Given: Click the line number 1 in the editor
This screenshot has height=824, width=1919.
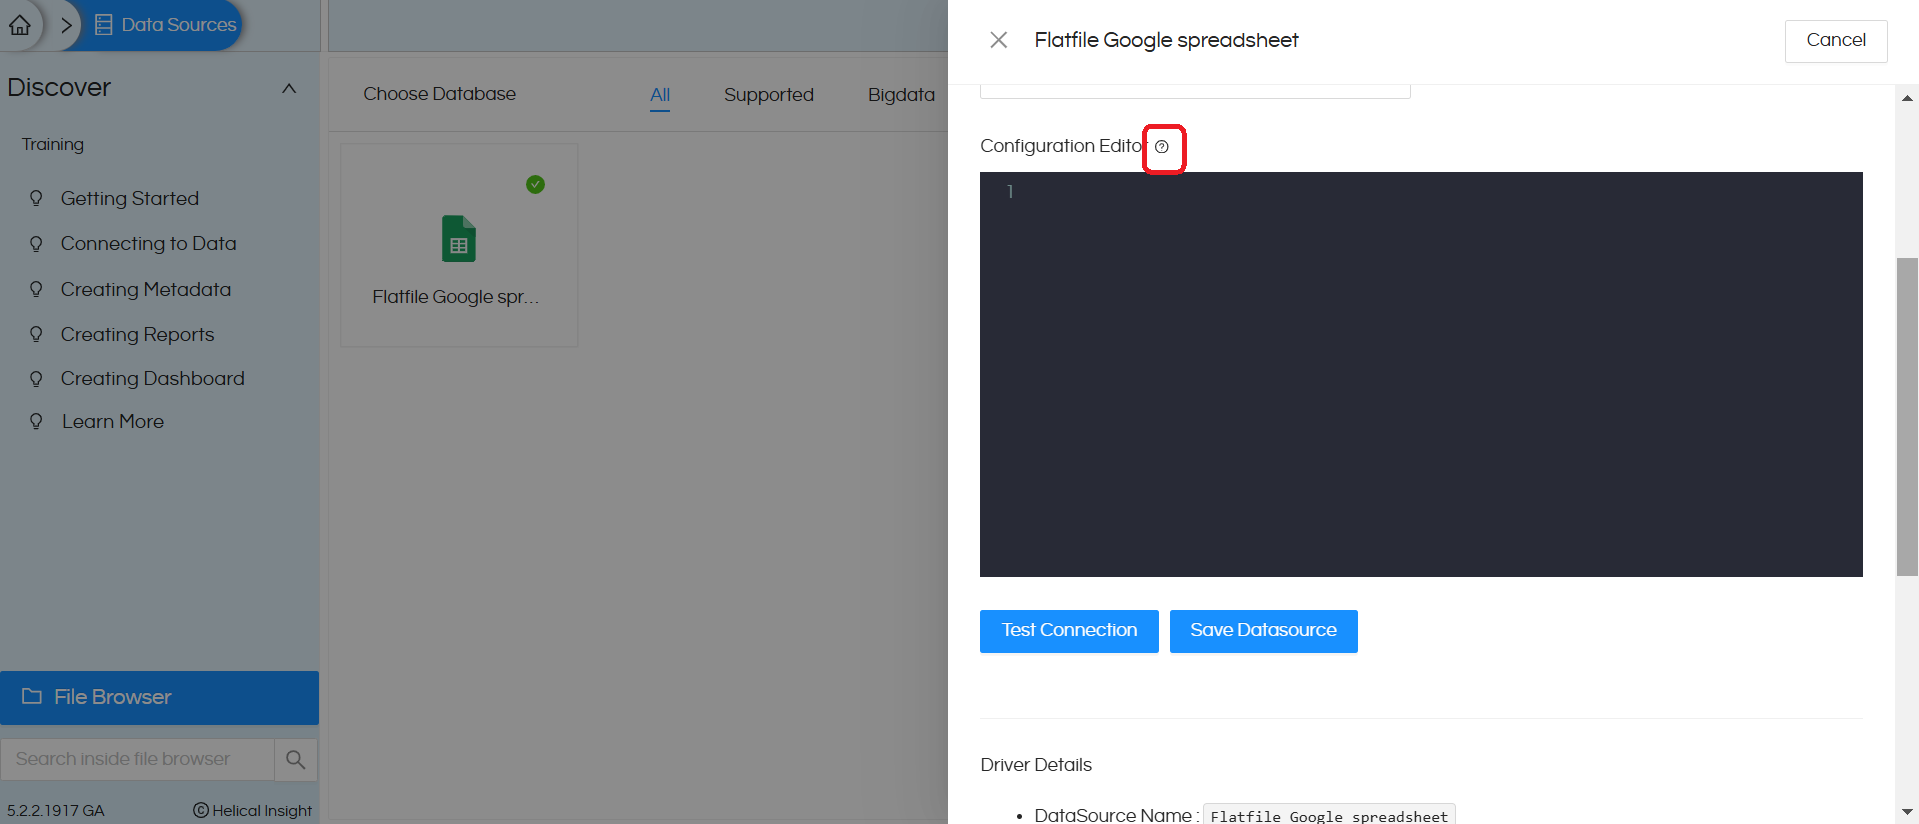Looking at the screenshot, I should [1010, 191].
